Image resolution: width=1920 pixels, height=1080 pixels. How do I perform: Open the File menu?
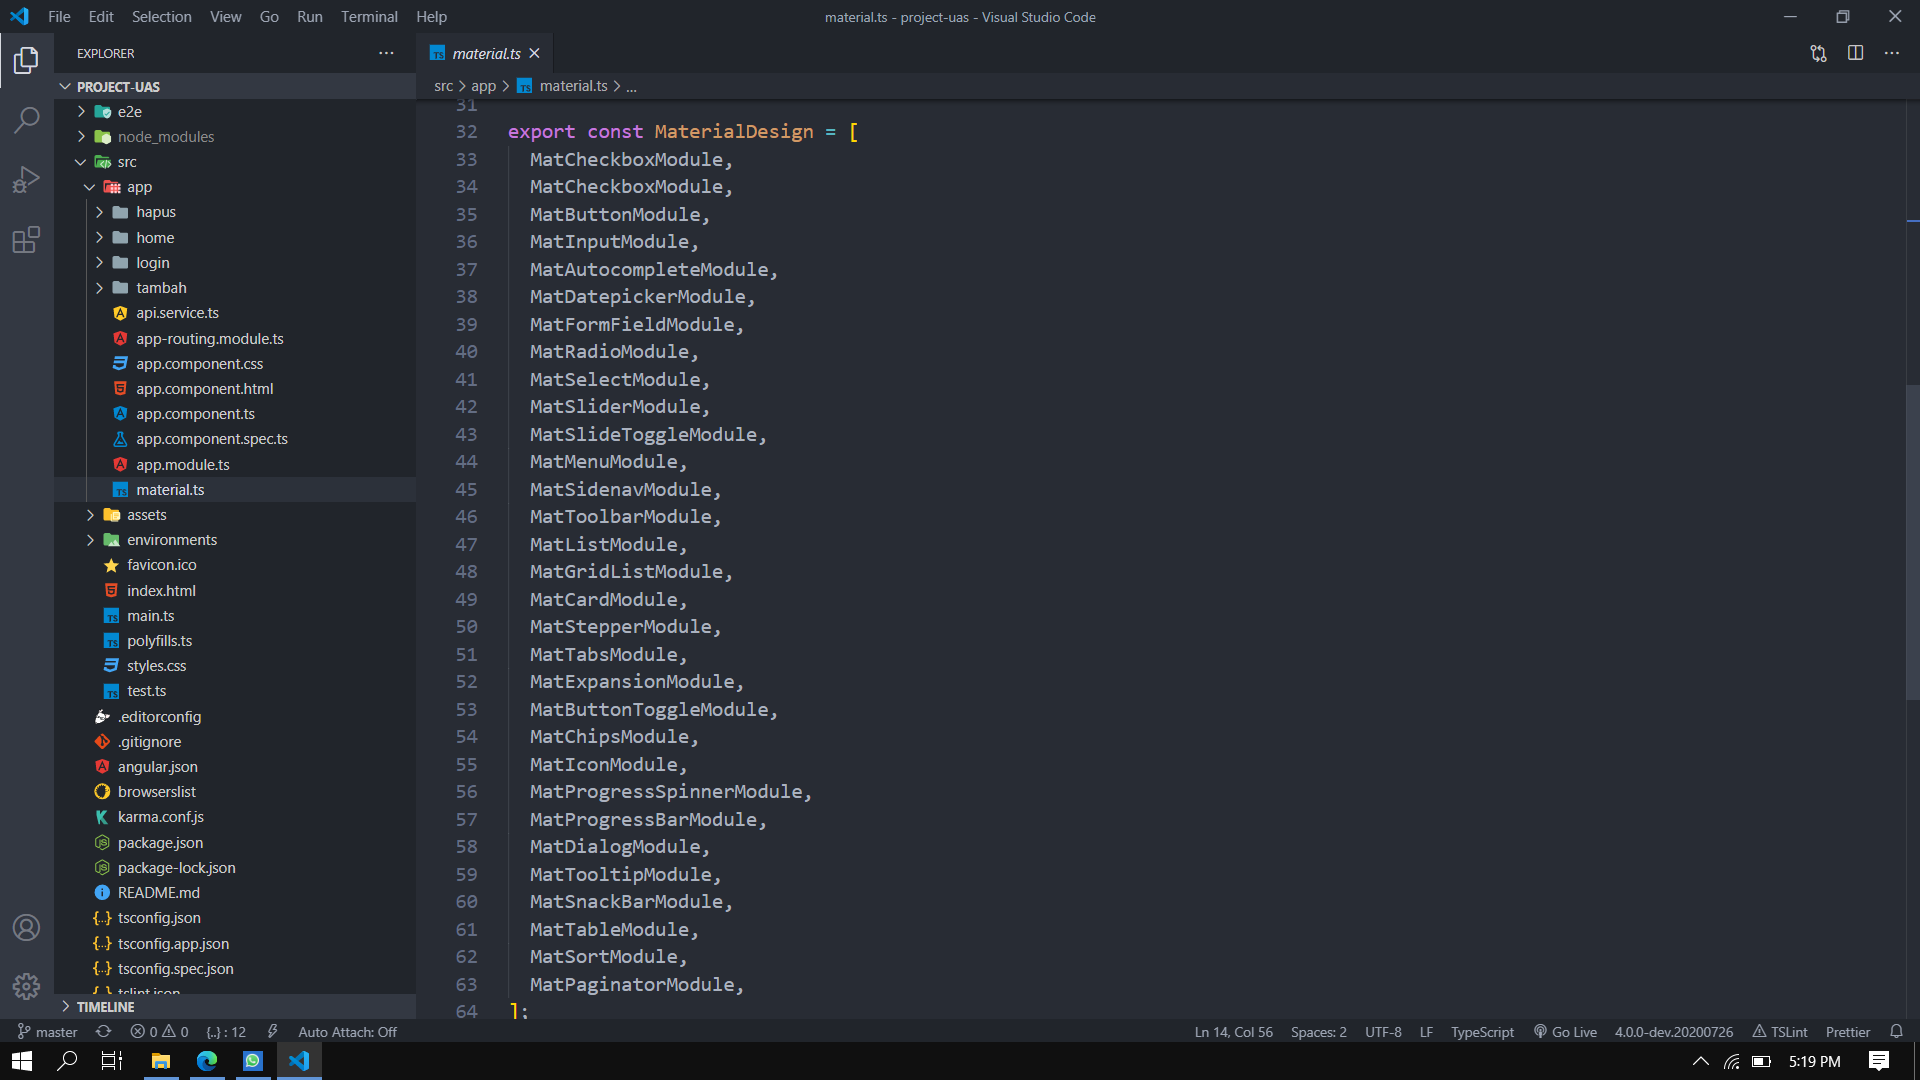[59, 16]
